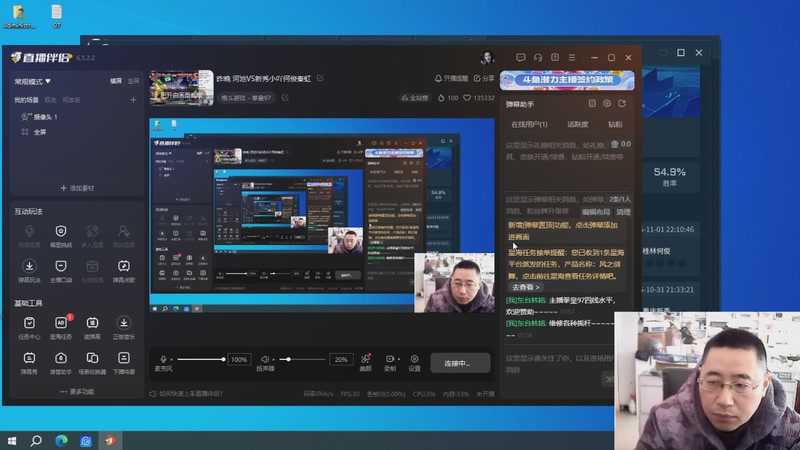Open the 如何快速上手直播伴侣? help link
800x450 pixels.
186,393
